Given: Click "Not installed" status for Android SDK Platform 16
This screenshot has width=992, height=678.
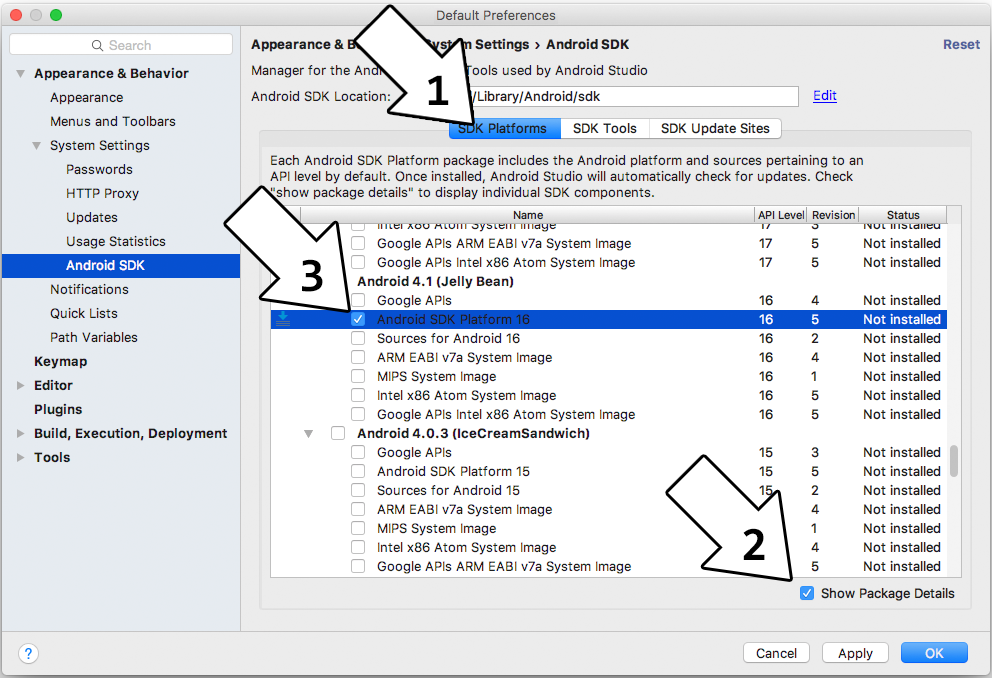Looking at the screenshot, I should coord(902,319).
